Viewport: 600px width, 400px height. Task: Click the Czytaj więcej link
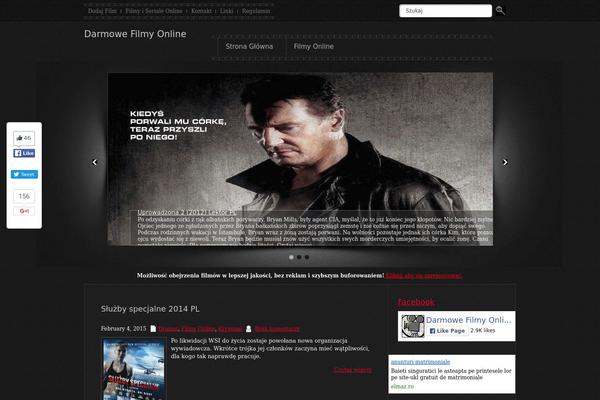(x=353, y=370)
